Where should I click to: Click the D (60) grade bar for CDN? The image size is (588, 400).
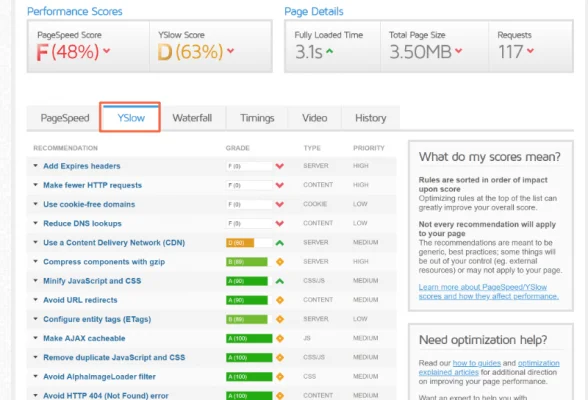tap(249, 243)
